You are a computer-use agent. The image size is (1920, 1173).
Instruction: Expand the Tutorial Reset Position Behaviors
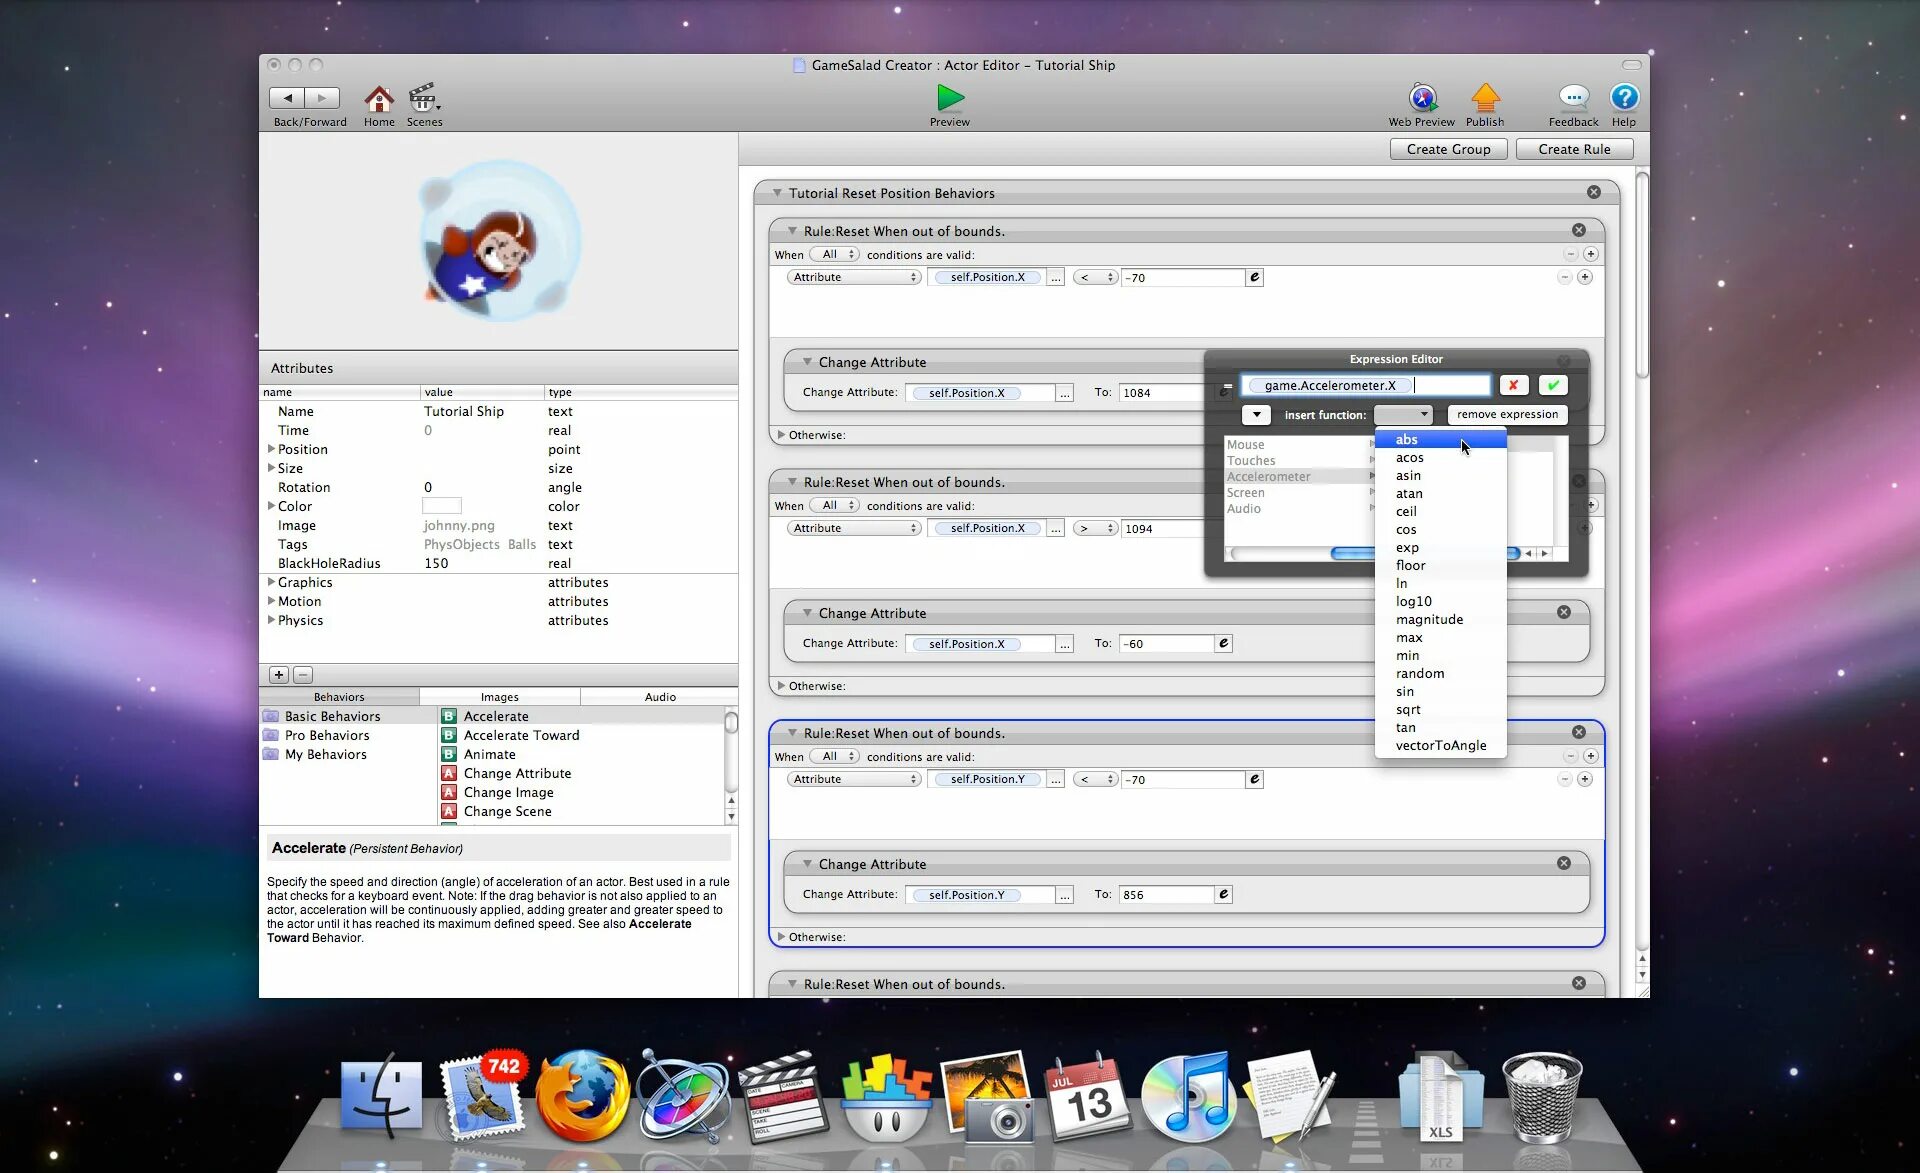(x=776, y=192)
